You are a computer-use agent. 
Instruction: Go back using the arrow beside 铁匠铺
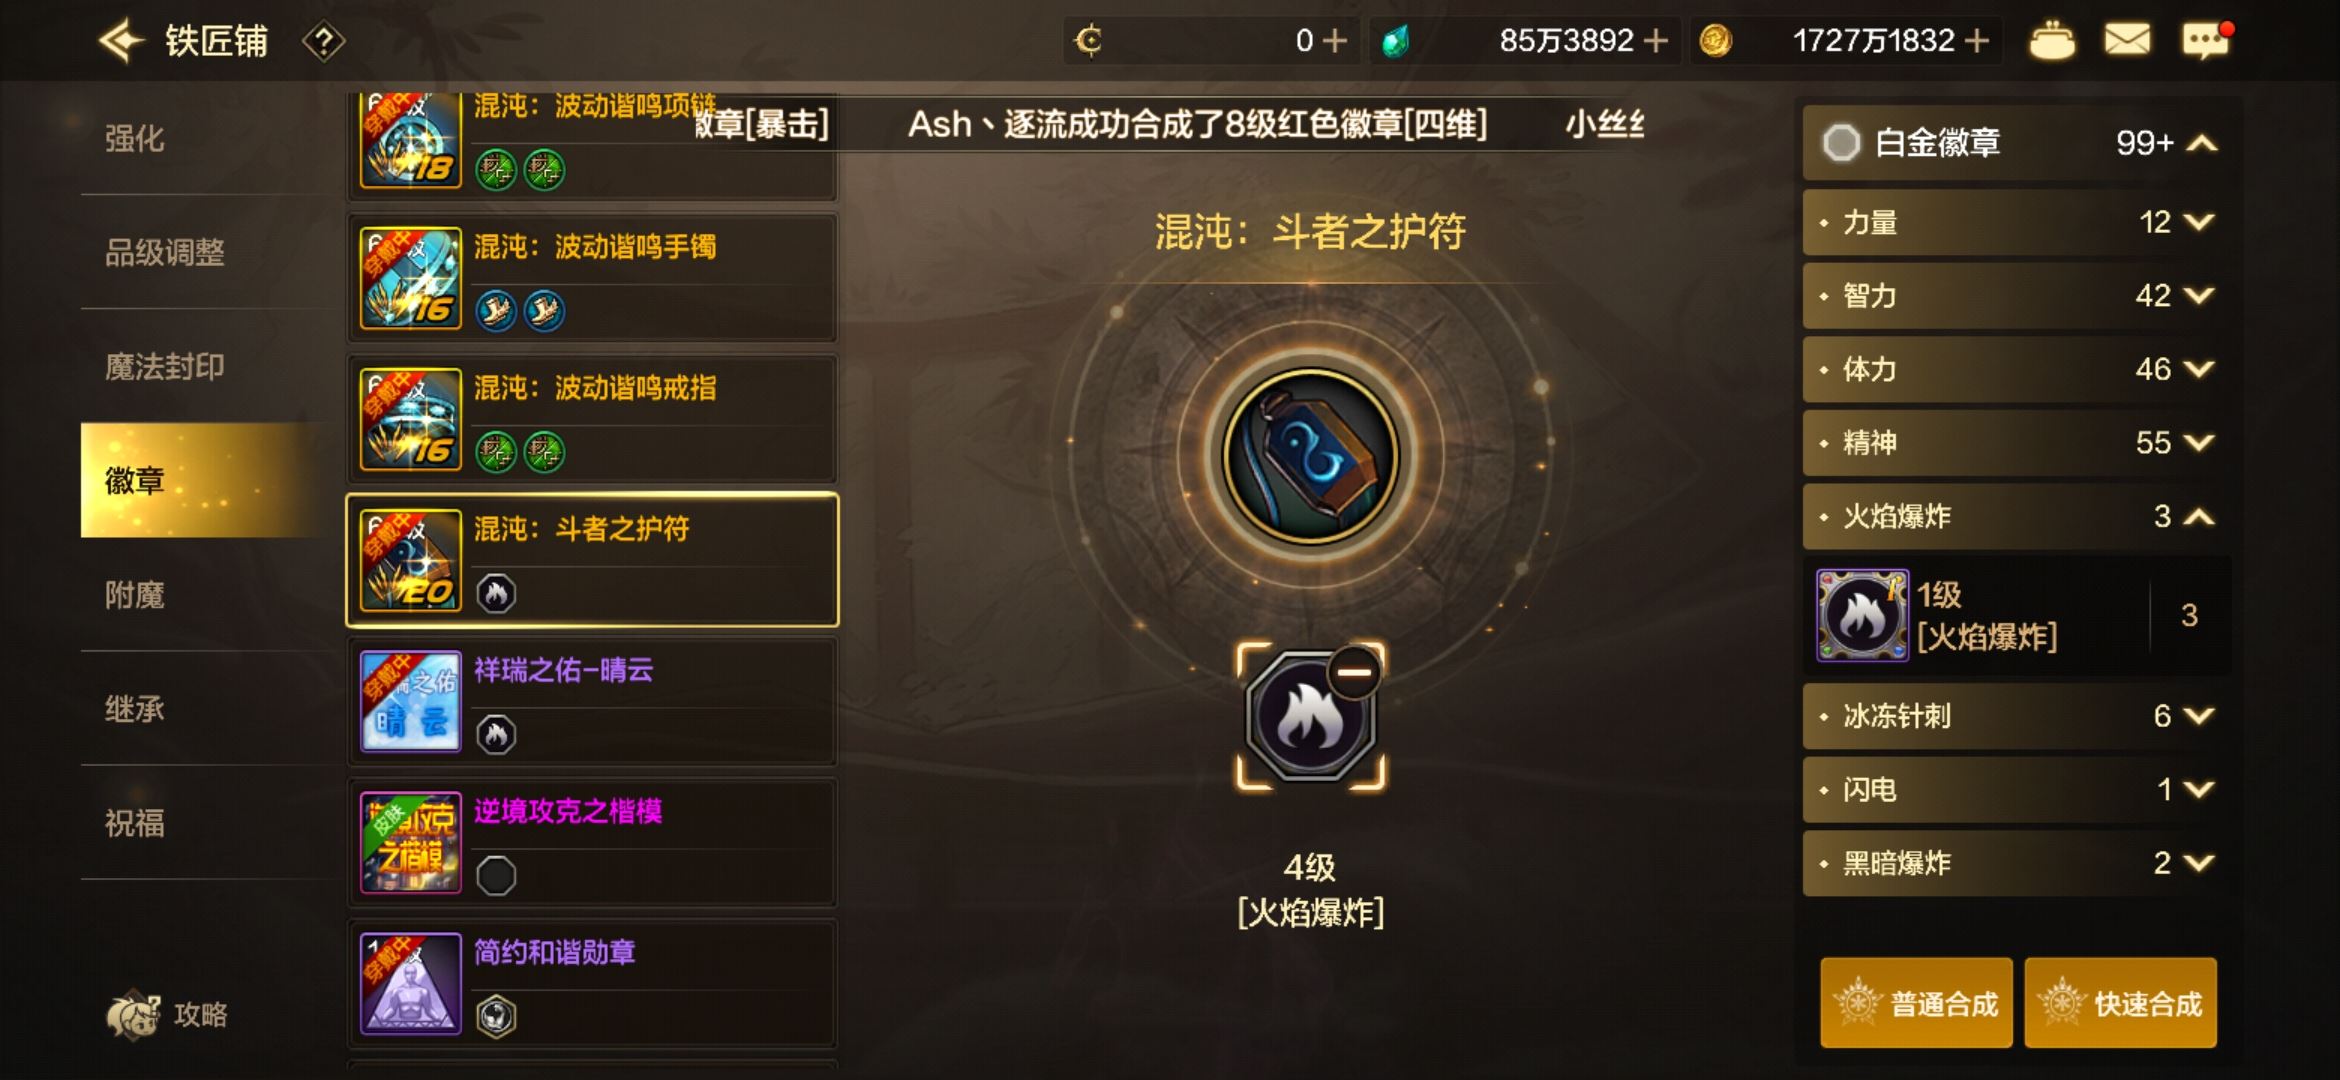[122, 41]
